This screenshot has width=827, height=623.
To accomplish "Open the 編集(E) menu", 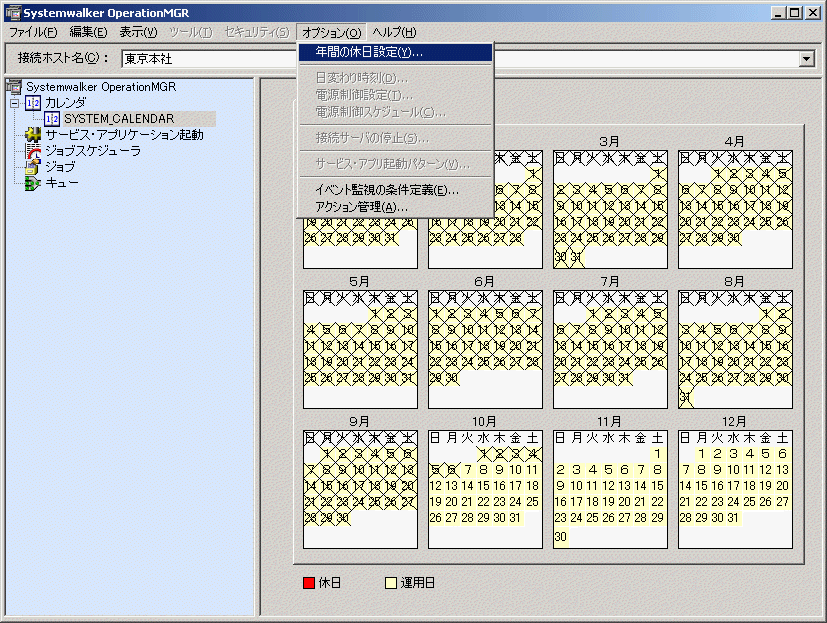I will coord(88,32).
